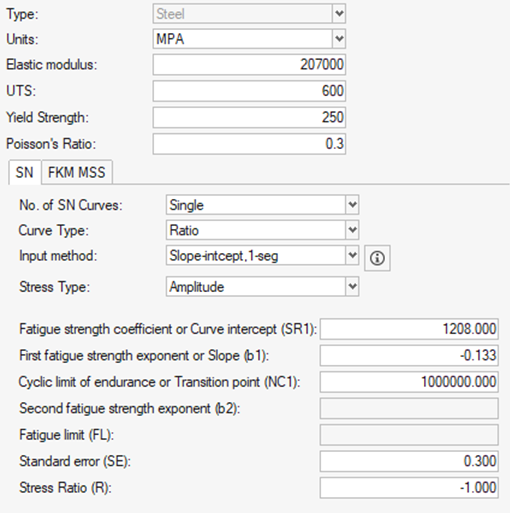Click the Curve intercept (SR1) field
This screenshot has width=510, height=513.
pyautogui.click(x=409, y=329)
